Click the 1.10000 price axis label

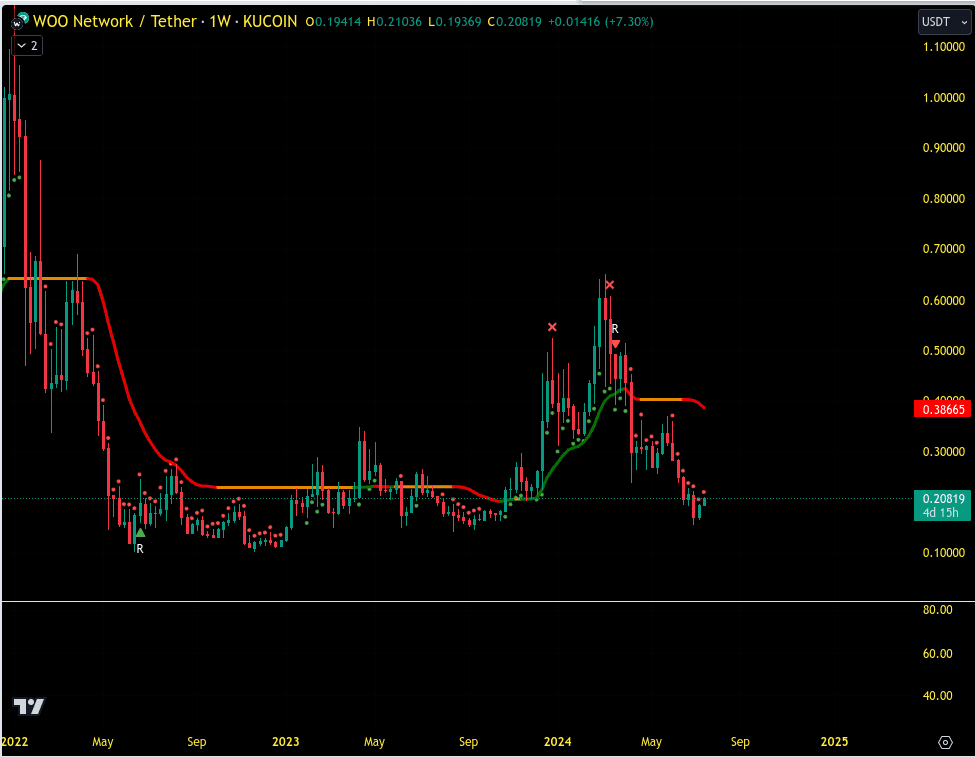(943, 47)
